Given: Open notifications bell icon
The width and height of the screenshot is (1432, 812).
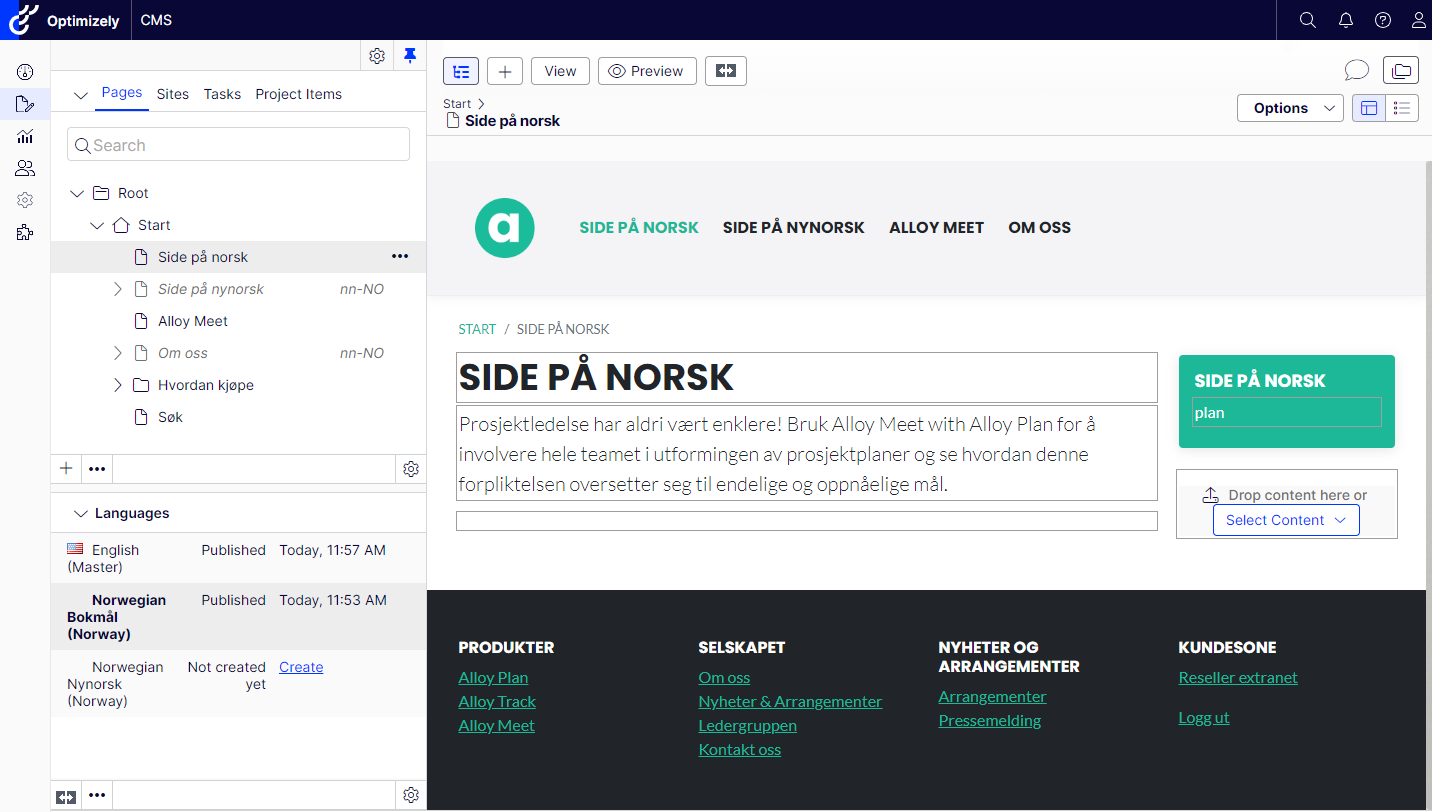Looking at the screenshot, I should click(1345, 20).
